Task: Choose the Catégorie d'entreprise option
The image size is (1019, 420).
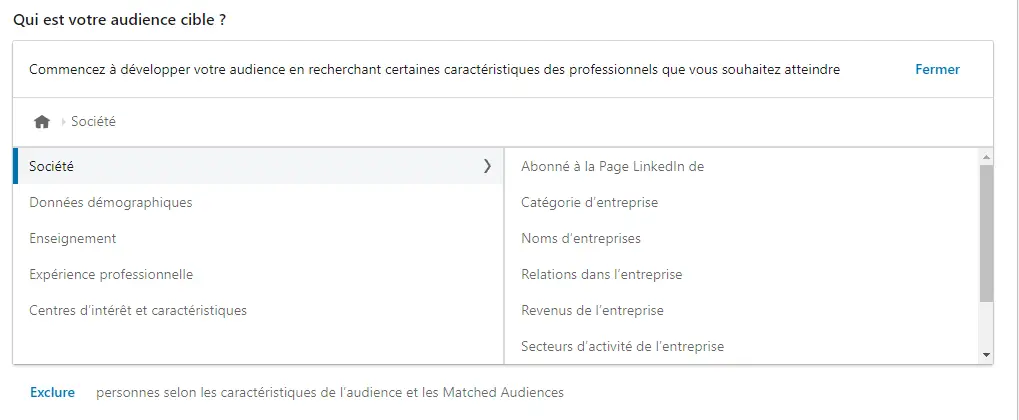Action: (742, 203)
